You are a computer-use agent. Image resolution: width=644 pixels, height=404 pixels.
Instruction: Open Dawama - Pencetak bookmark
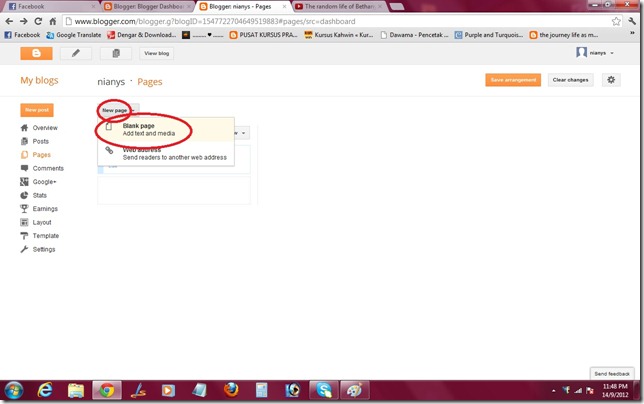[x=414, y=35]
